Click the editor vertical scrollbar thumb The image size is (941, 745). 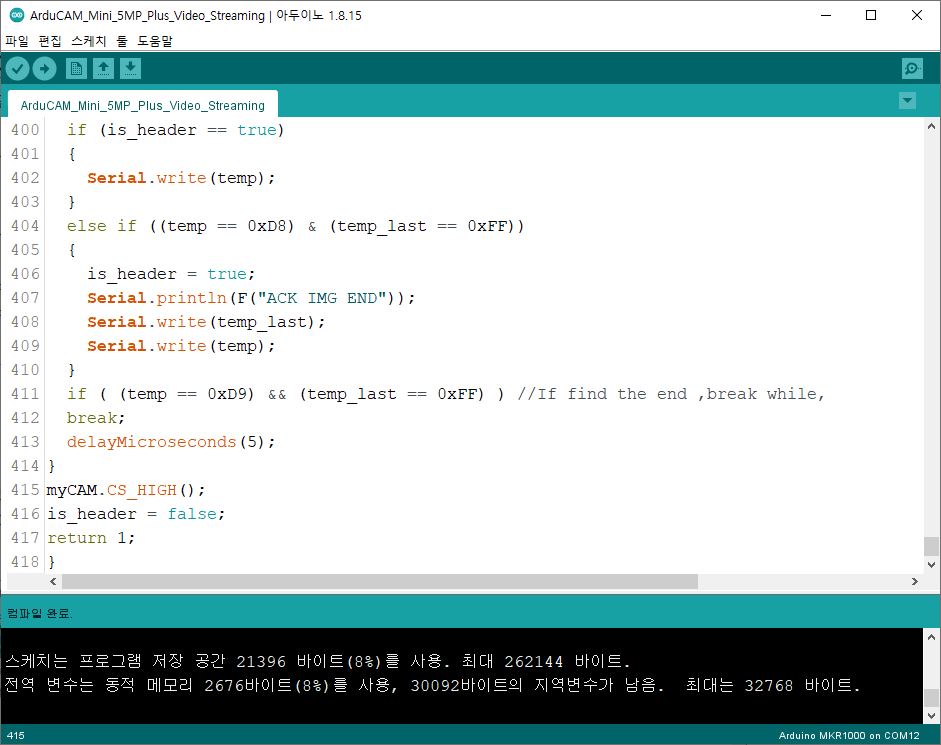931,546
